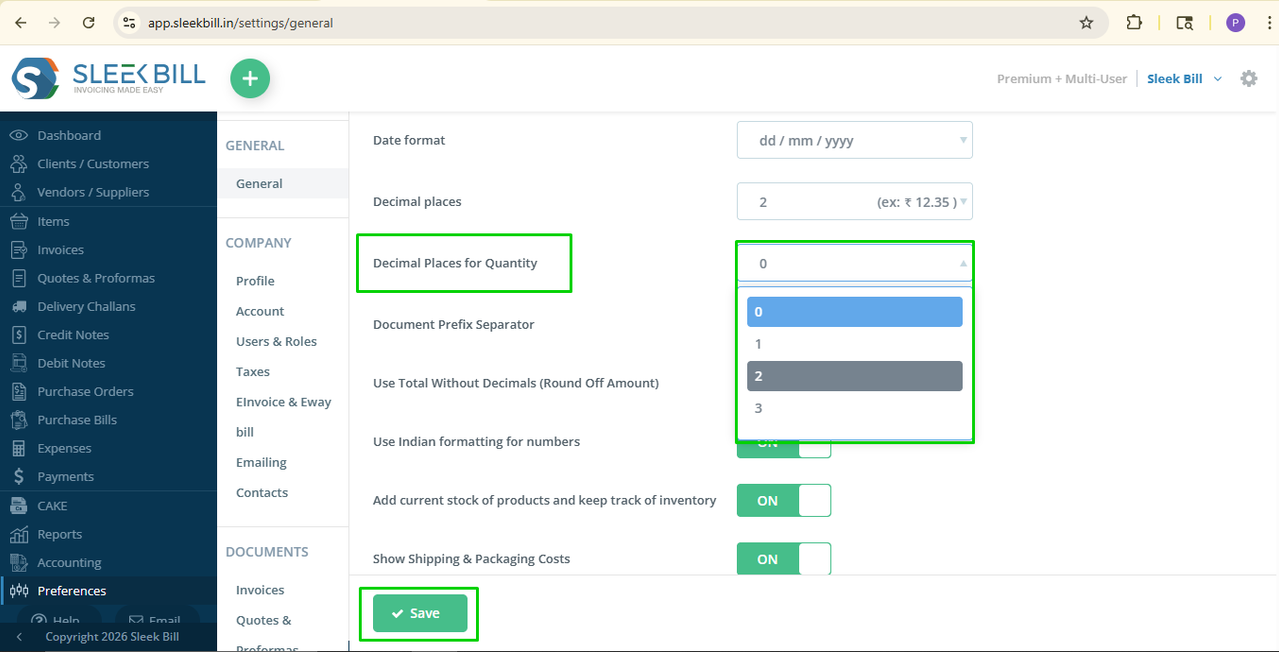The width and height of the screenshot is (1279, 652).
Task: Click Premium + Multi-User plan label
Action: [x=1062, y=78]
